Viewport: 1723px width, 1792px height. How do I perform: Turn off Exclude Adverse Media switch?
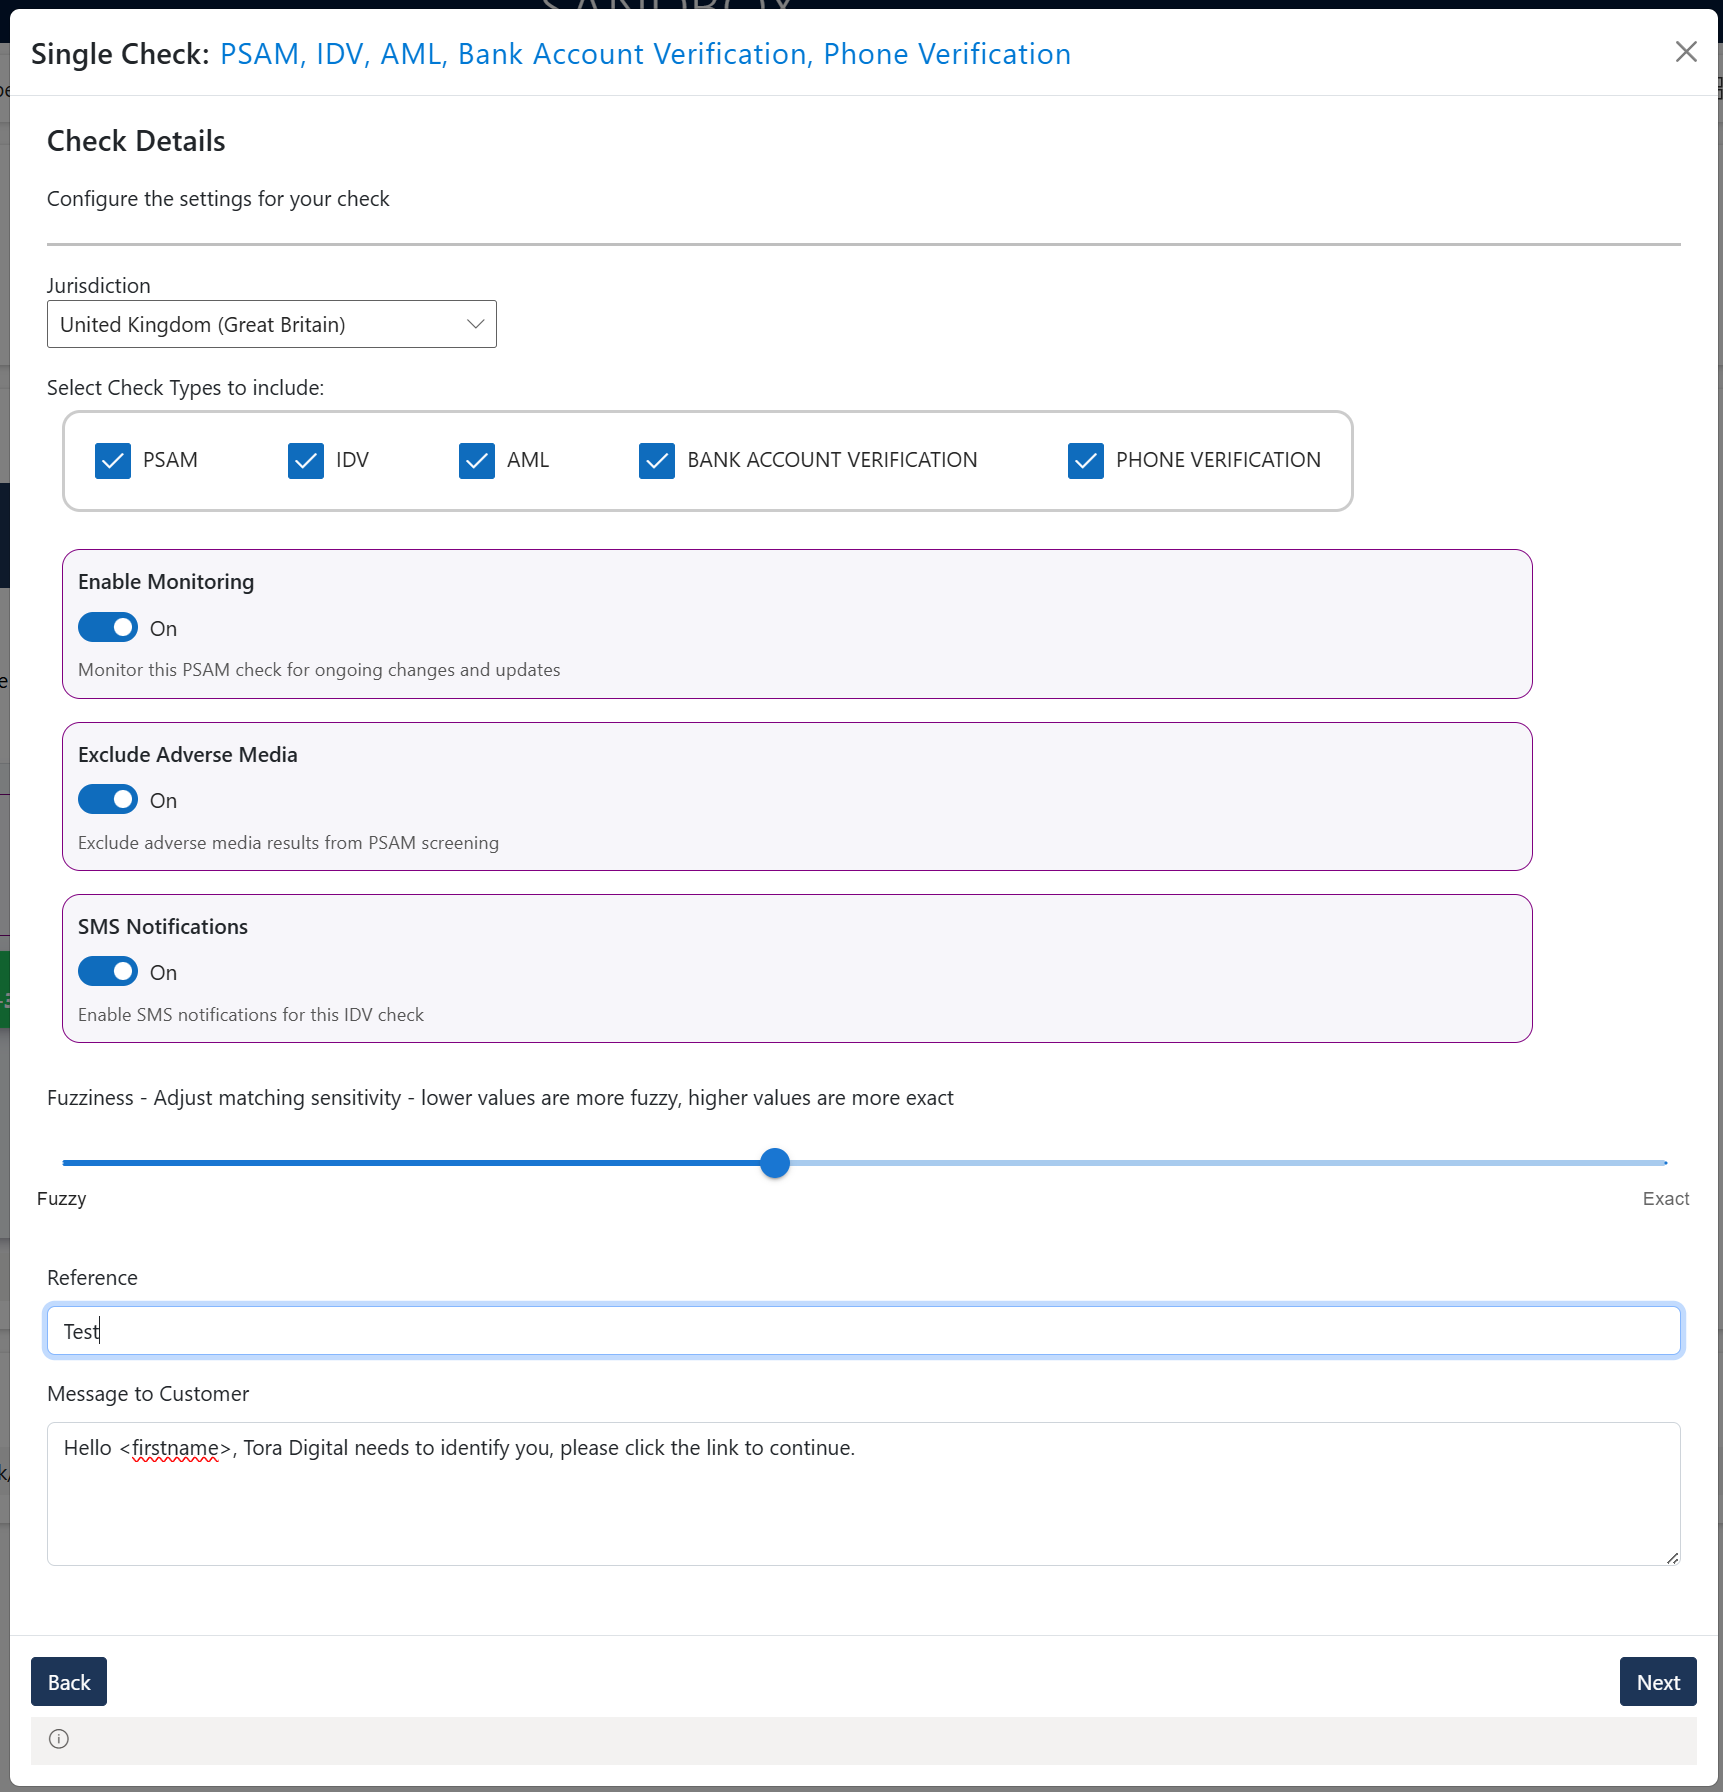point(108,799)
